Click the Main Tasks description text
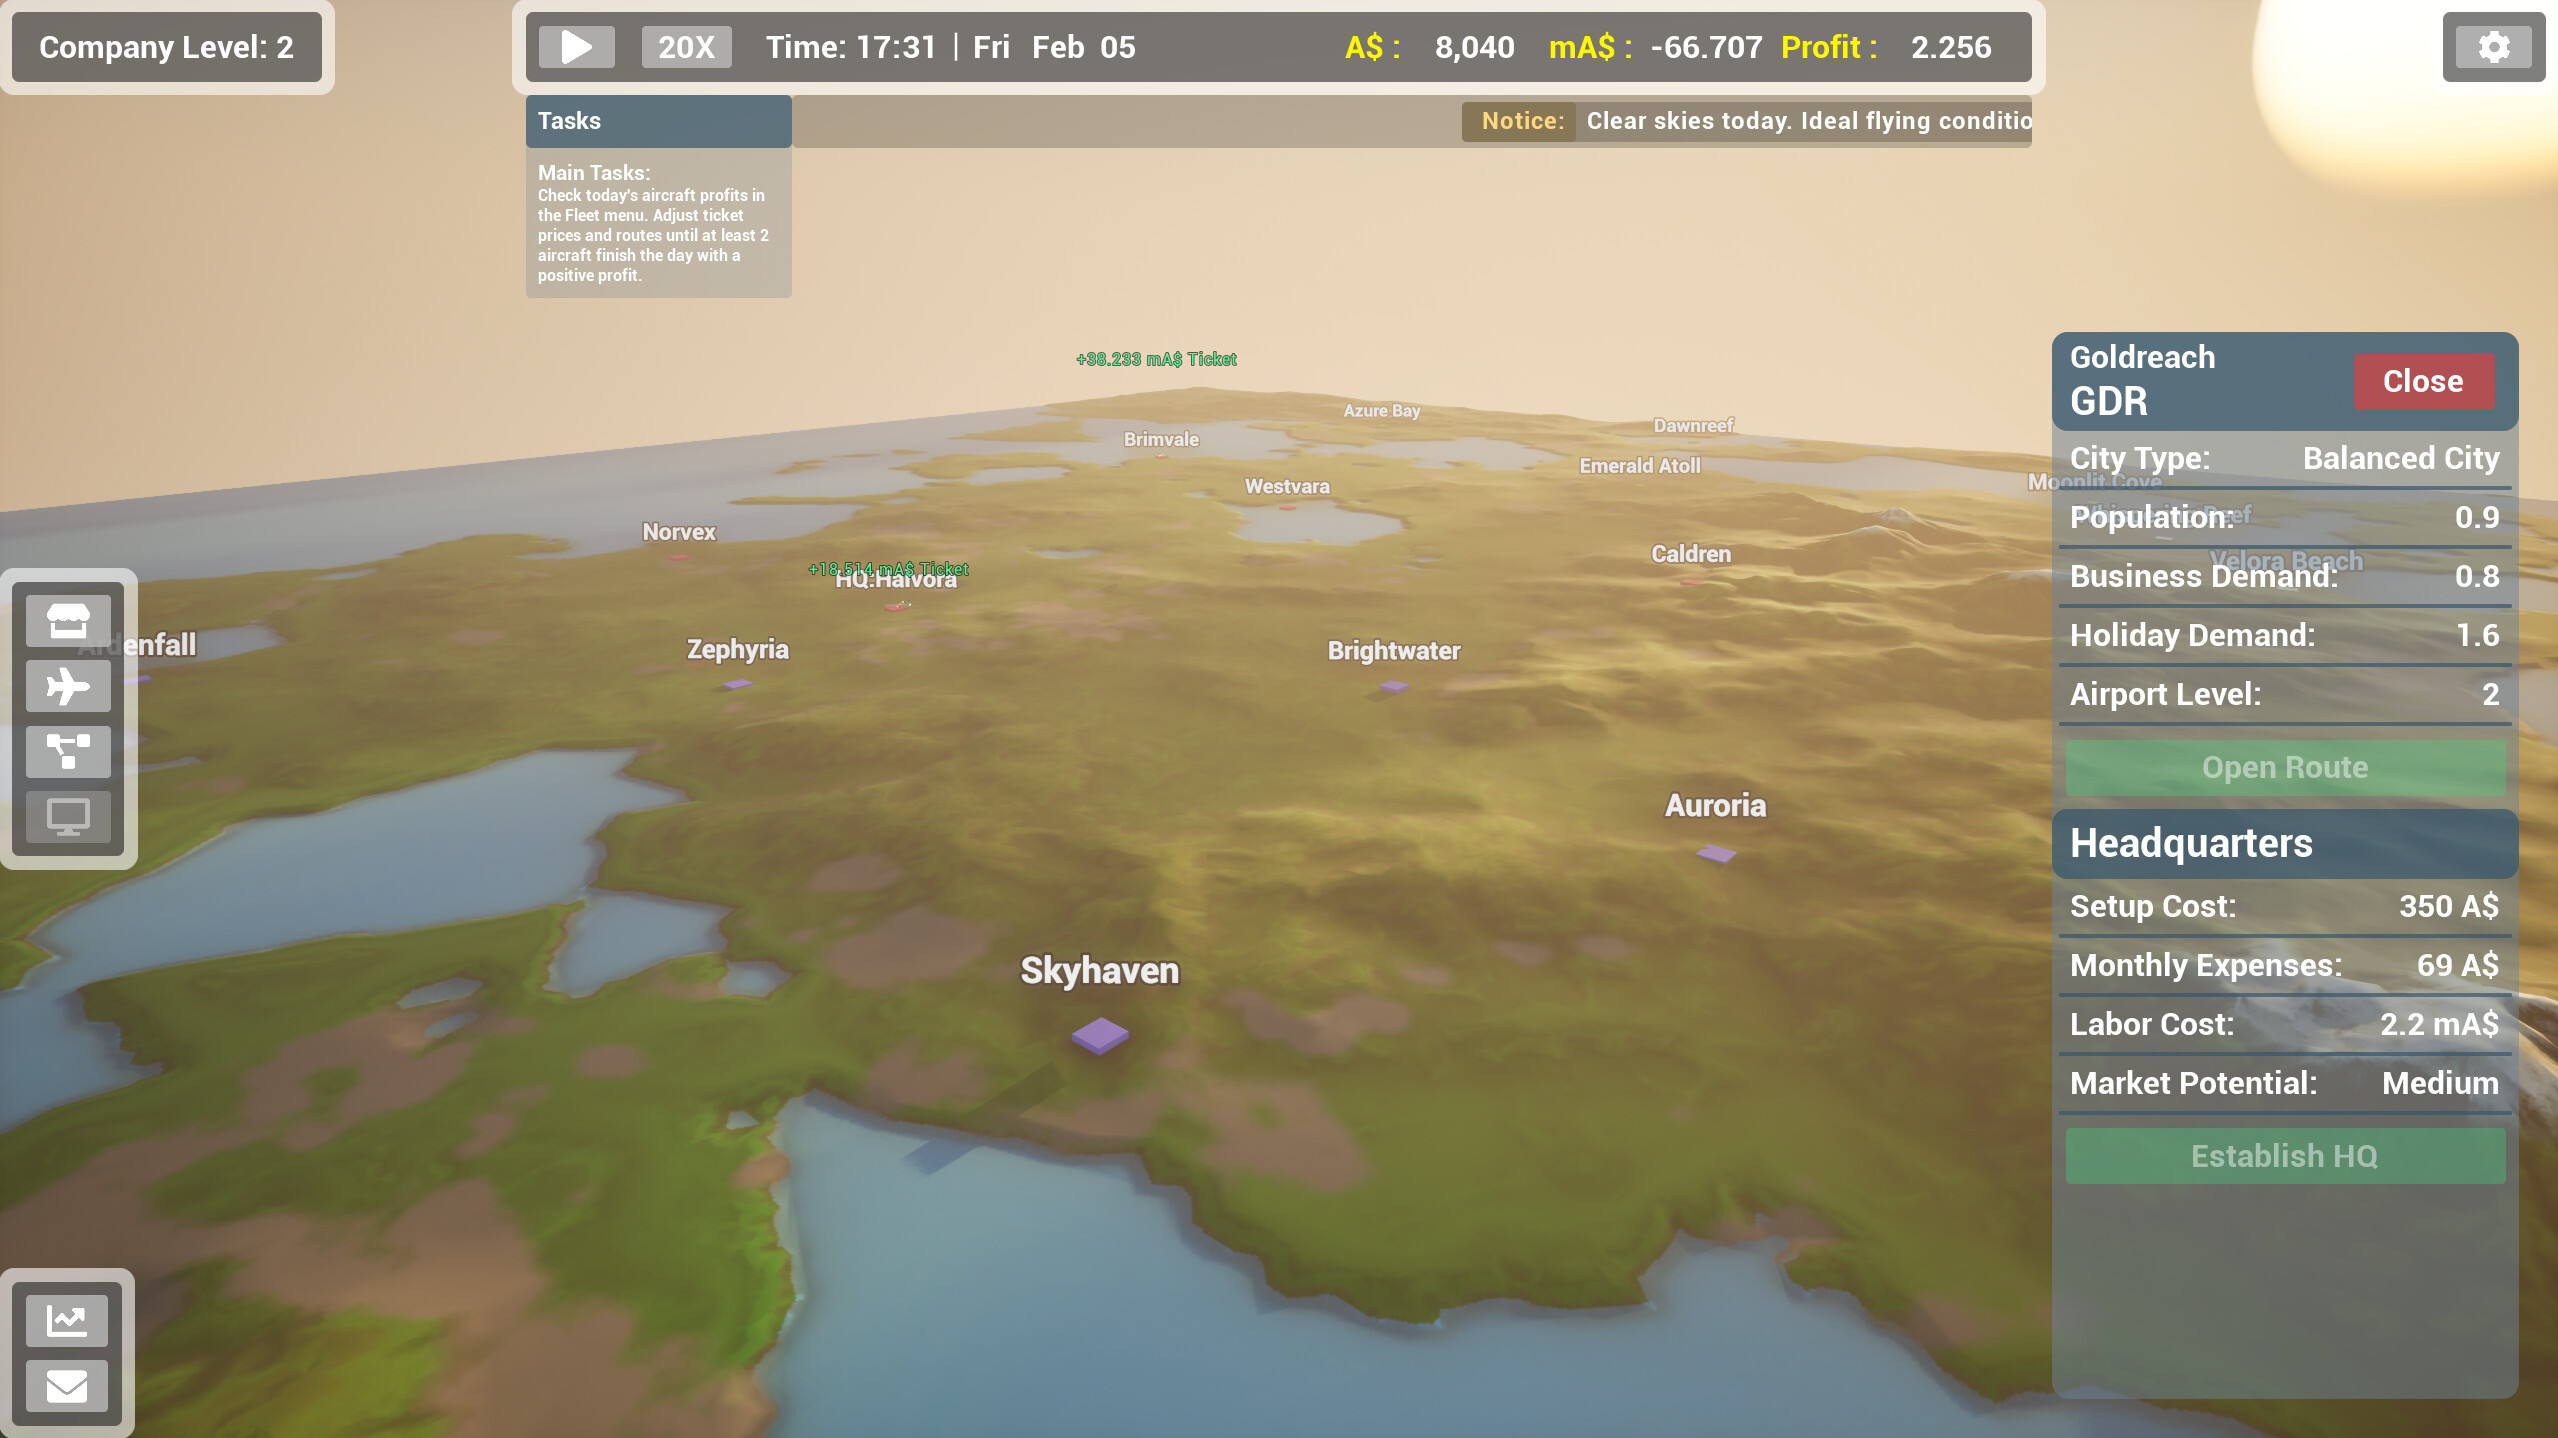 click(653, 235)
